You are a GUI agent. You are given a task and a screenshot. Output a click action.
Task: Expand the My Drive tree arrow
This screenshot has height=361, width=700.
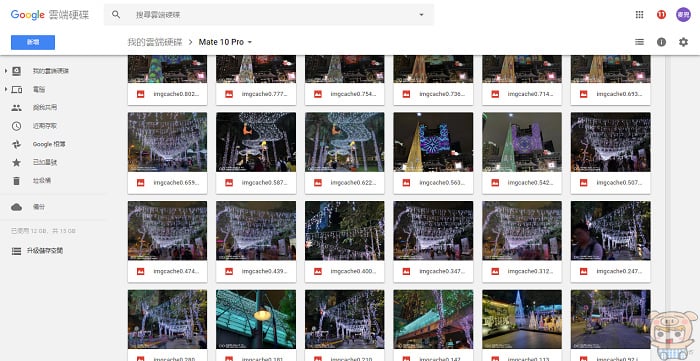click(6, 71)
